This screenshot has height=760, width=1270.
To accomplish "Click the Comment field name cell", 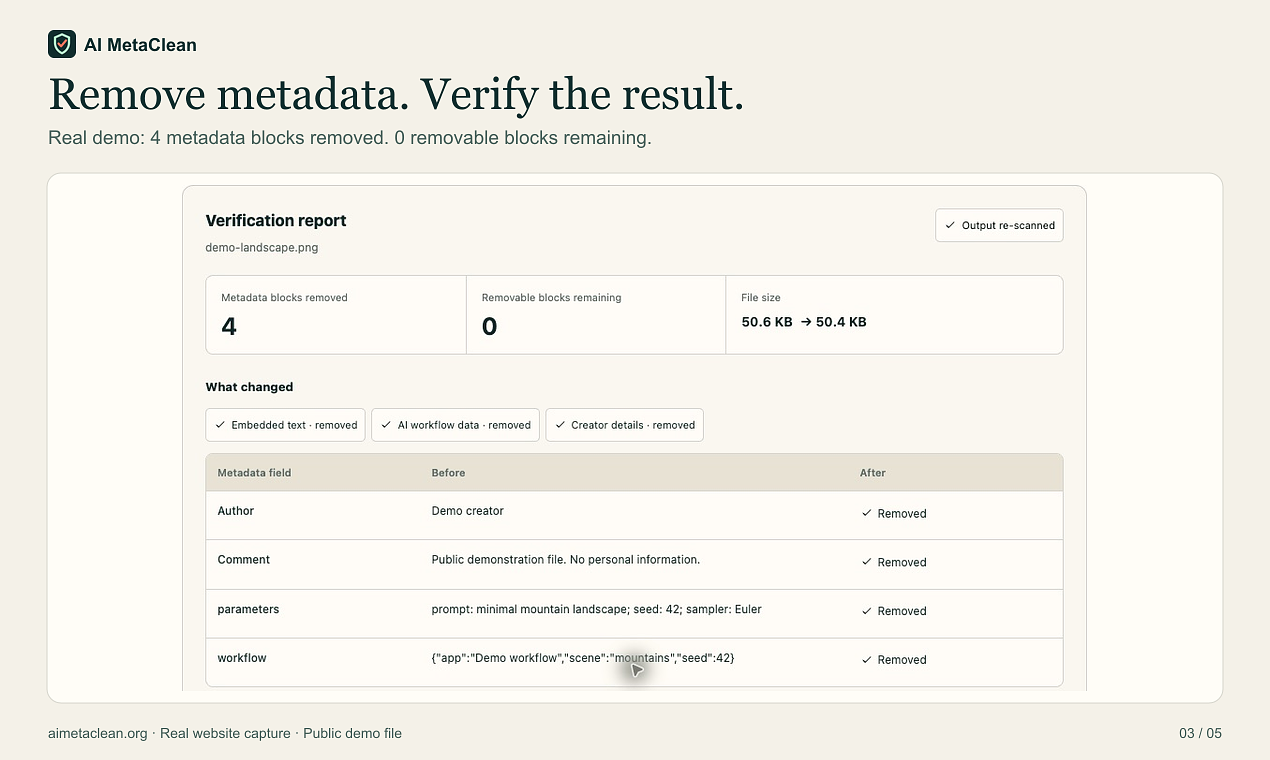I will (244, 560).
